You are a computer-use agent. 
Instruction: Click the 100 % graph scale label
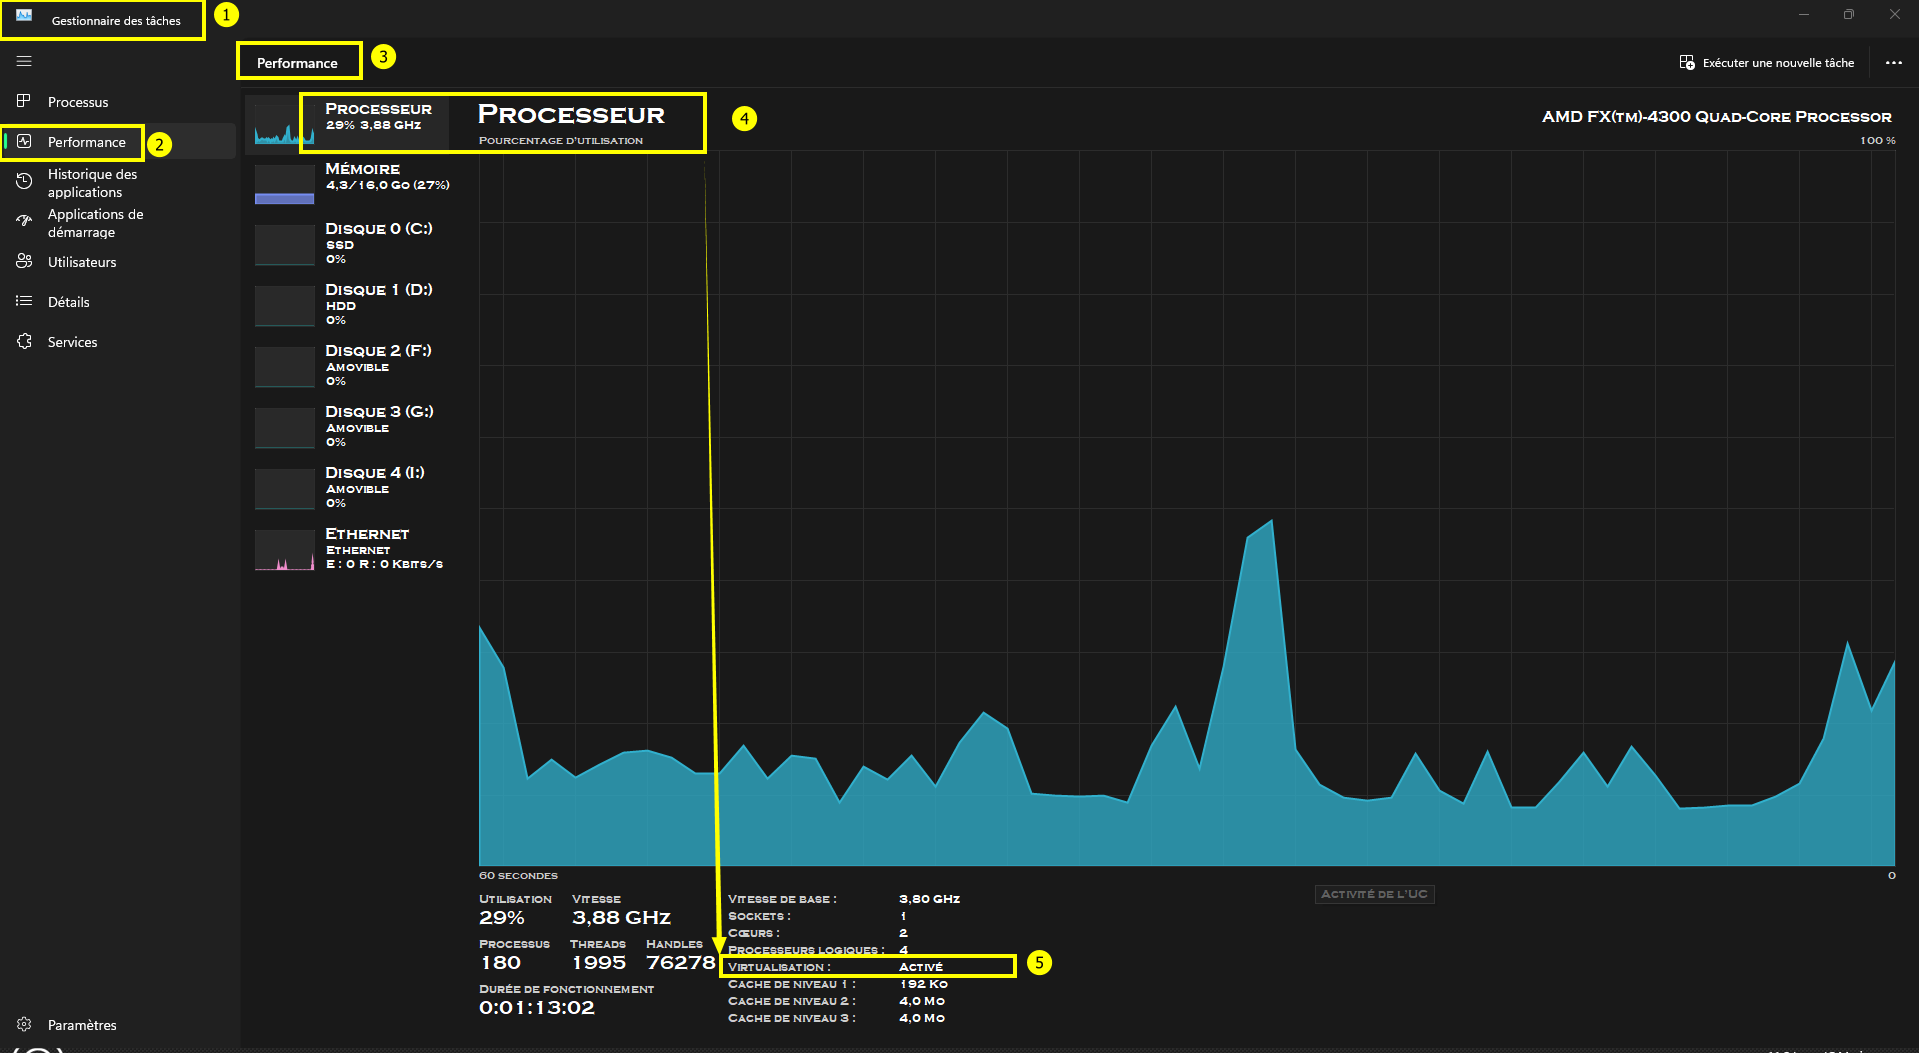(1877, 141)
